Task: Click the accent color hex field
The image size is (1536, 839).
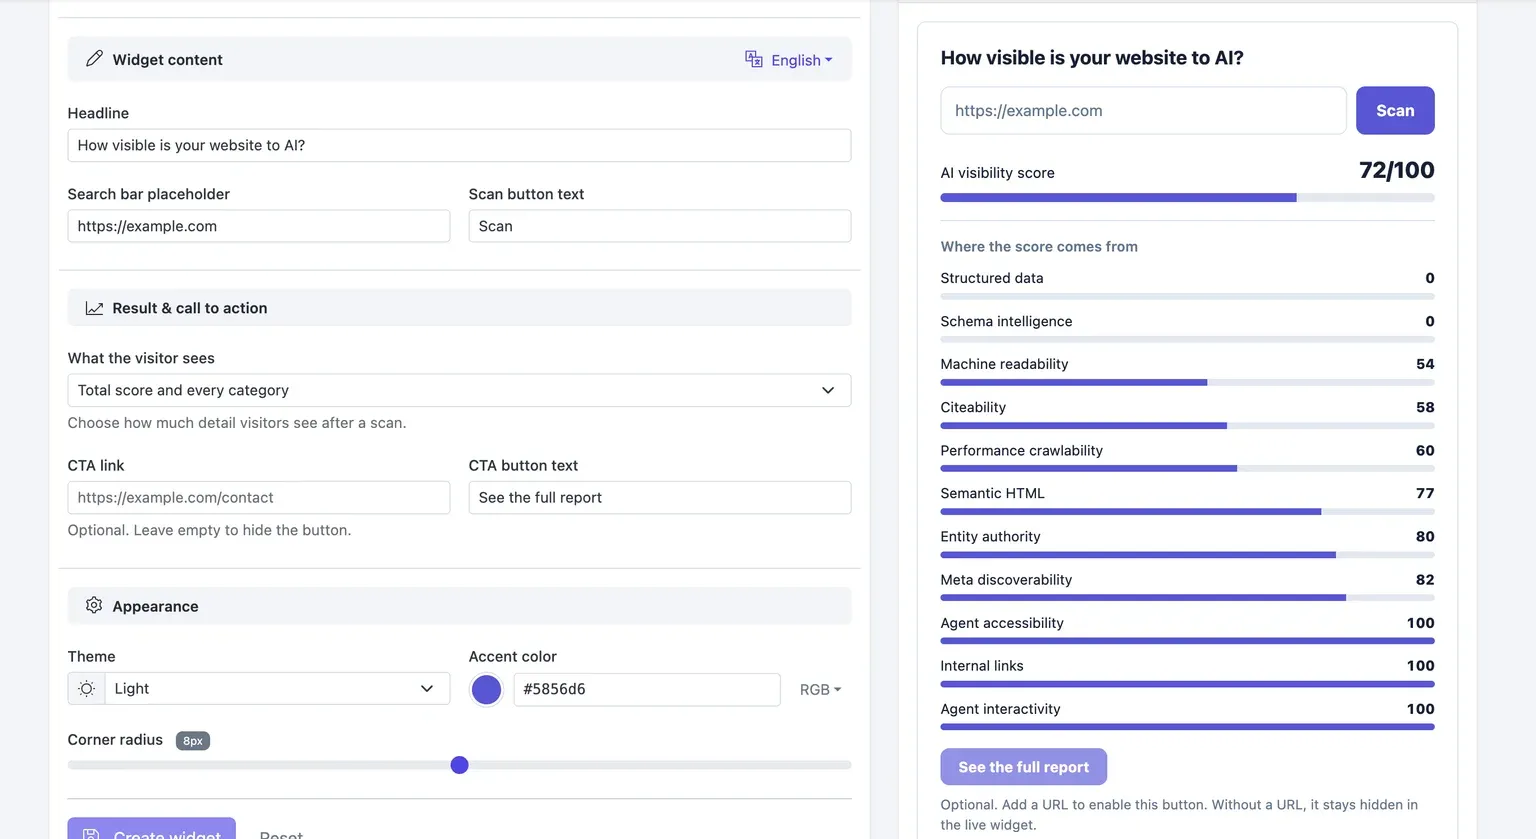Action: click(647, 689)
